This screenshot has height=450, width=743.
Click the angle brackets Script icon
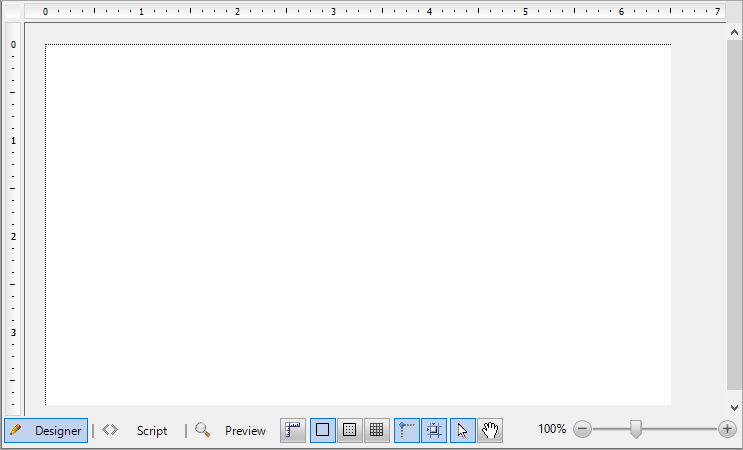pos(110,430)
